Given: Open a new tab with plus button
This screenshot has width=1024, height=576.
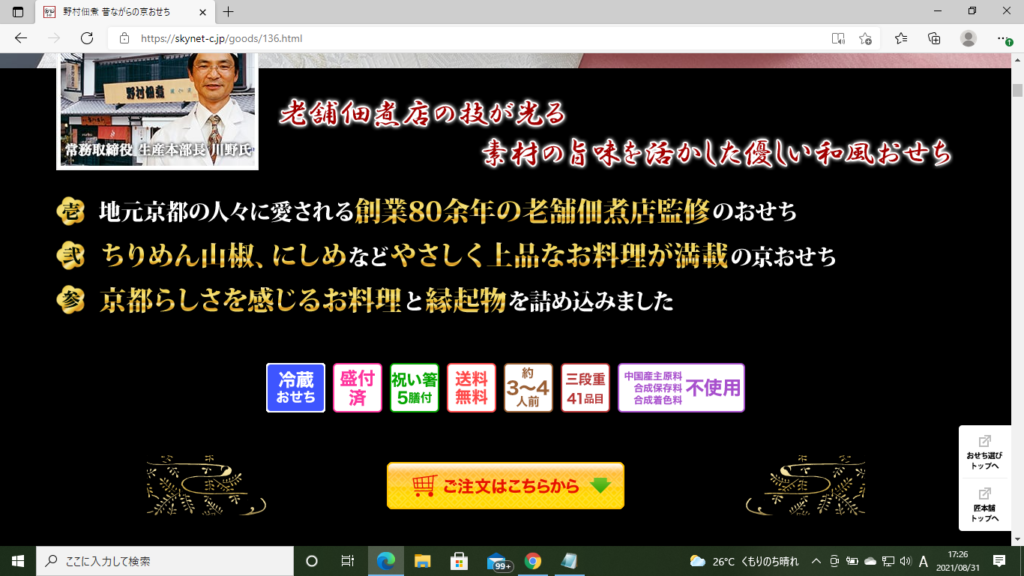Looking at the screenshot, I should tap(228, 12).
